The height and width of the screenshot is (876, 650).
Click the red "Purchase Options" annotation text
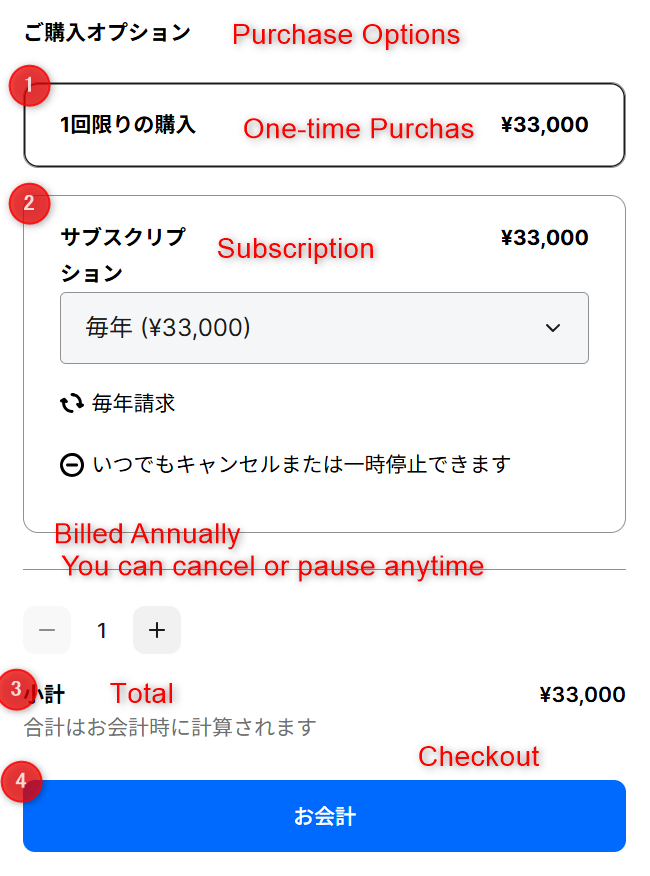pyautogui.click(x=346, y=35)
